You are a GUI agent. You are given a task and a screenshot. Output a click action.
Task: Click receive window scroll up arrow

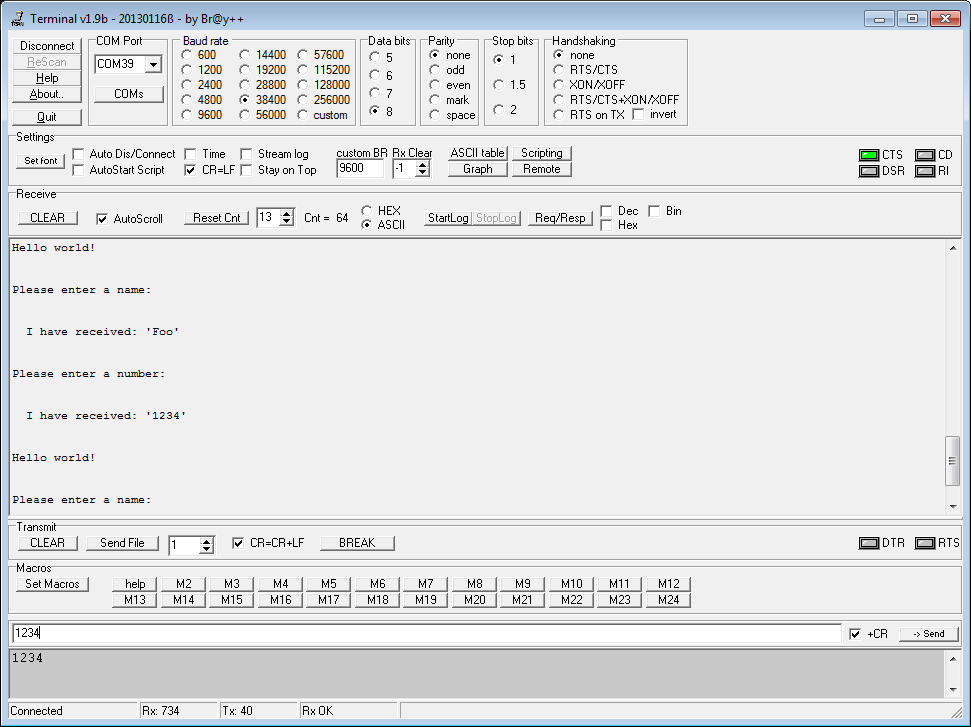[952, 248]
